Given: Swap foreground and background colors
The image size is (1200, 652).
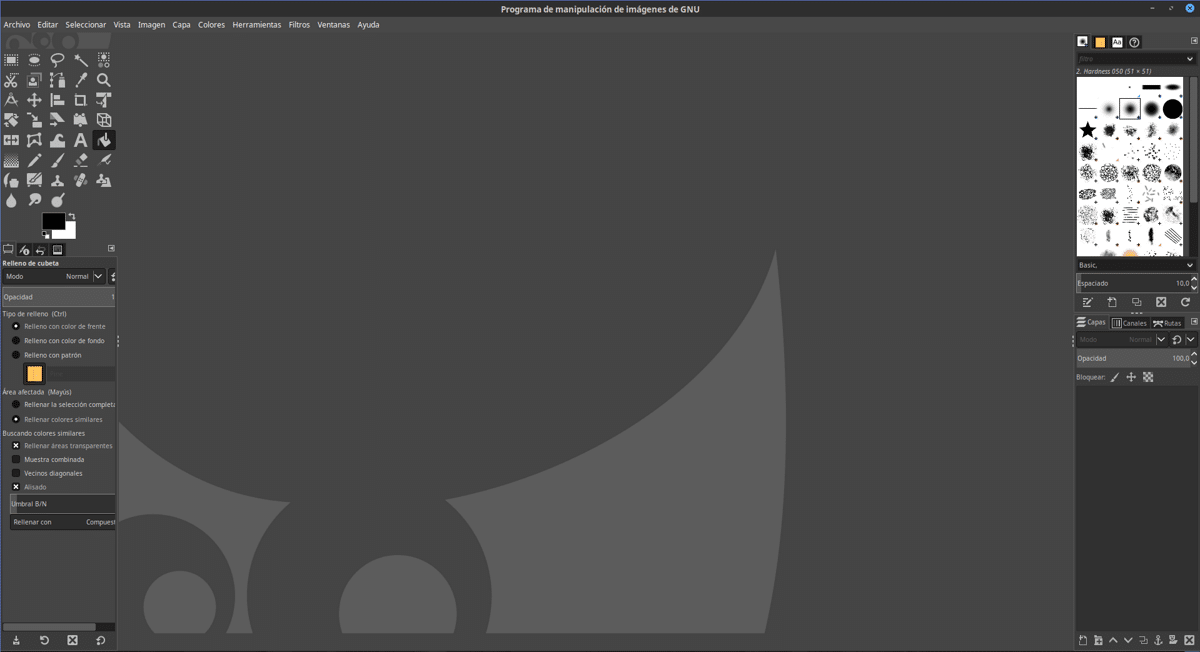Looking at the screenshot, I should 71,216.
